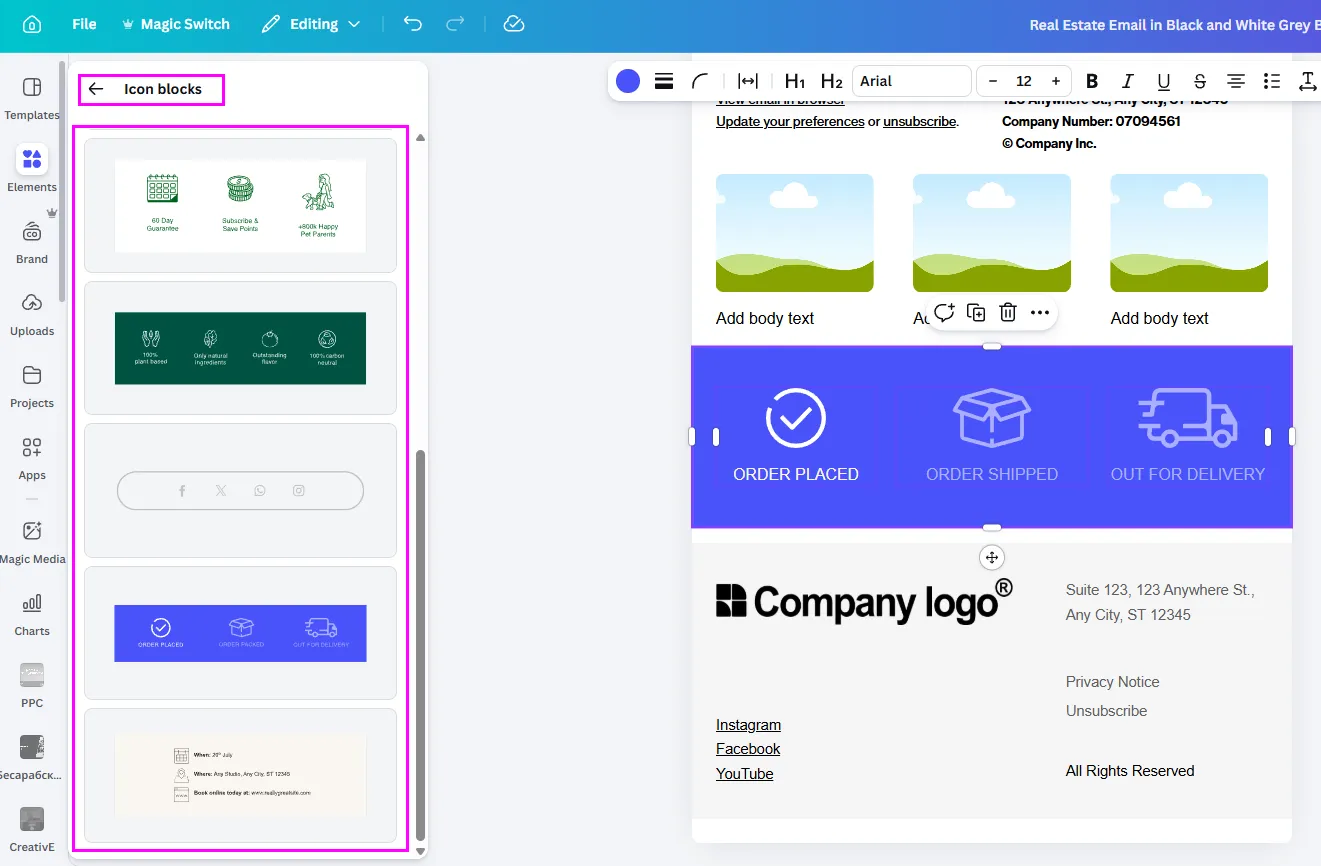The image size is (1321, 866).
Task: Open the Magic Switch menu
Action: click(x=175, y=24)
